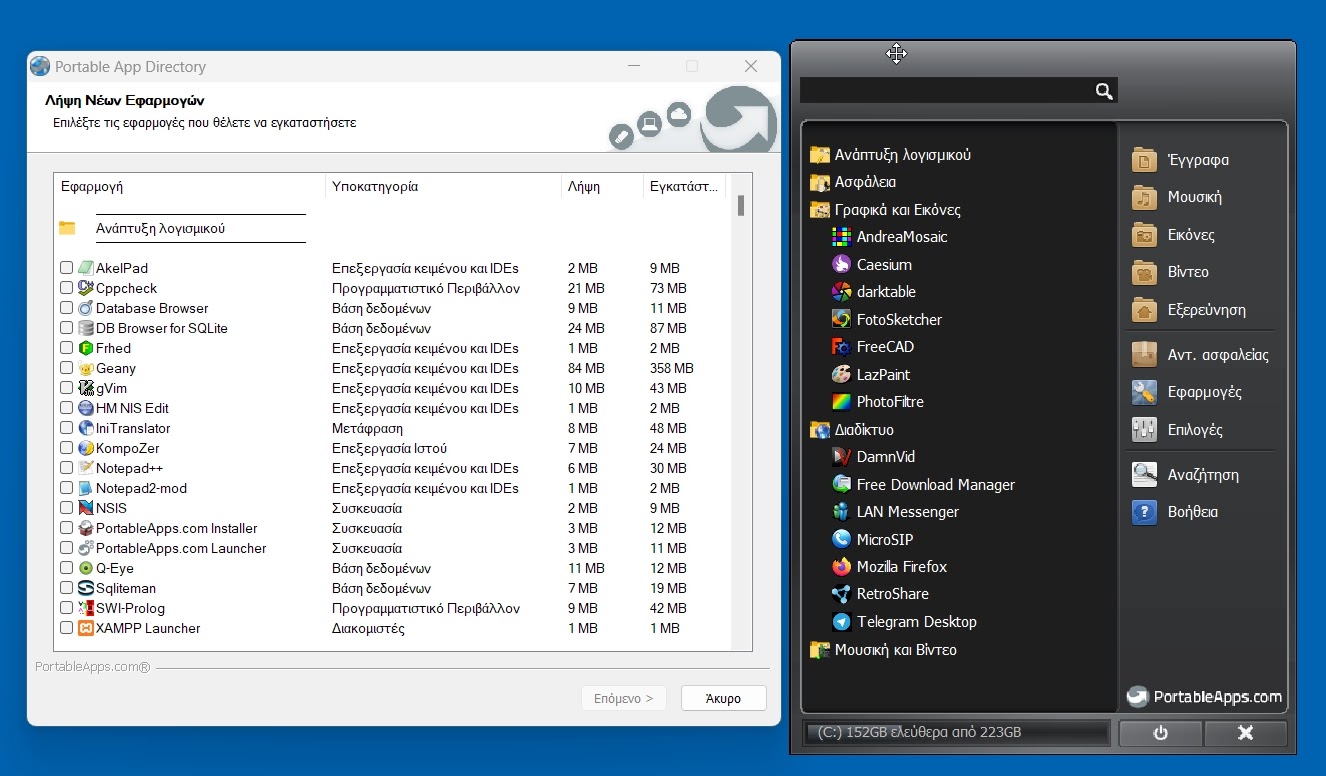This screenshot has width=1326, height=776.
Task: Launch DamnVid
Action: tap(872, 457)
